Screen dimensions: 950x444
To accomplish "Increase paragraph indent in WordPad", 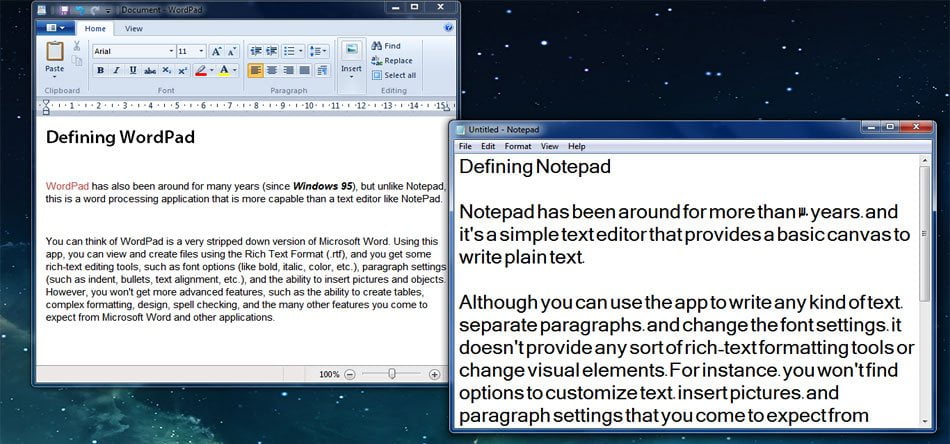I will point(271,51).
